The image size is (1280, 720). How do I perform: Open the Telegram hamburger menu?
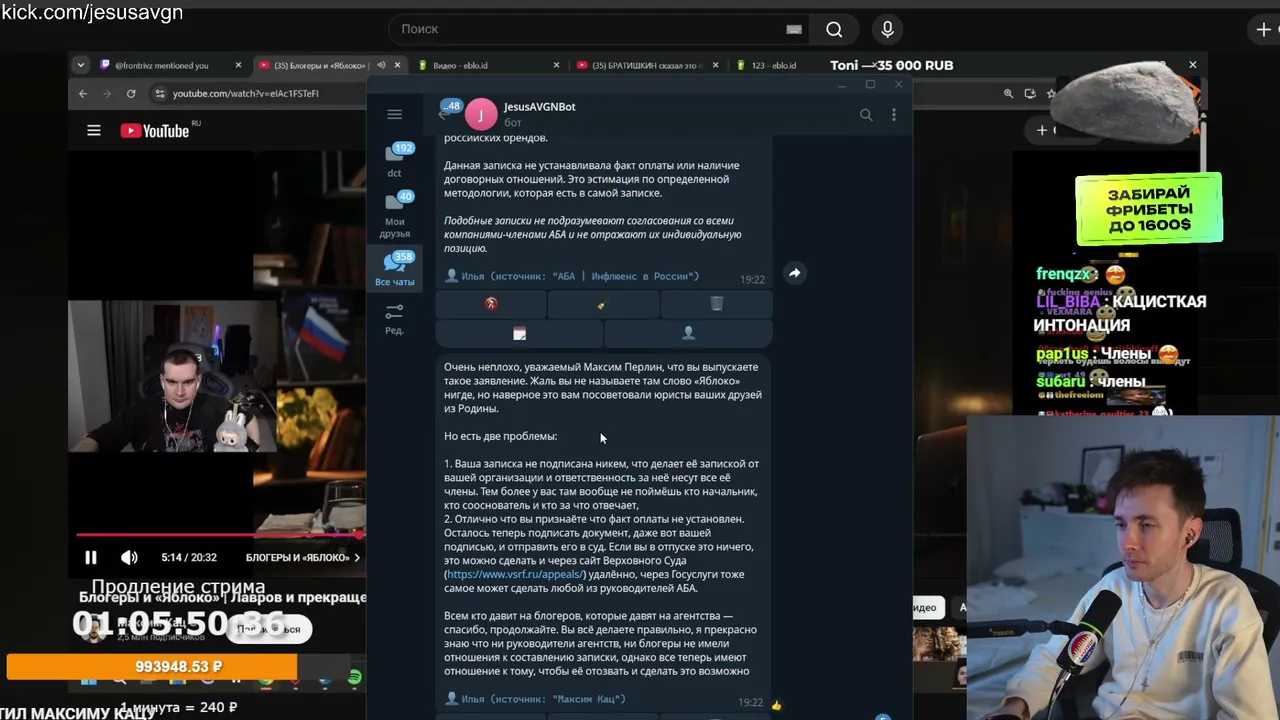[x=394, y=114]
